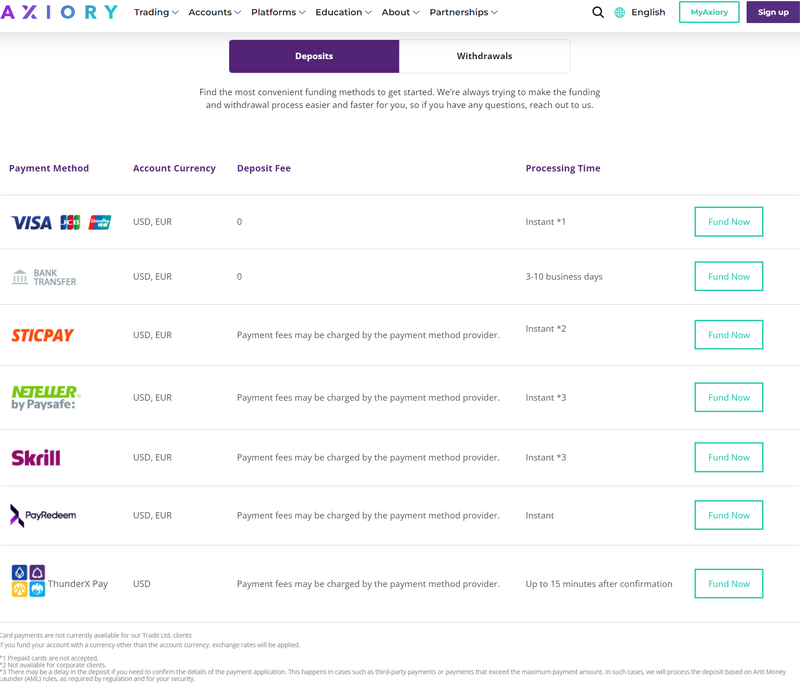Click the Skrill logo
The image size is (800, 689).
tap(36, 458)
